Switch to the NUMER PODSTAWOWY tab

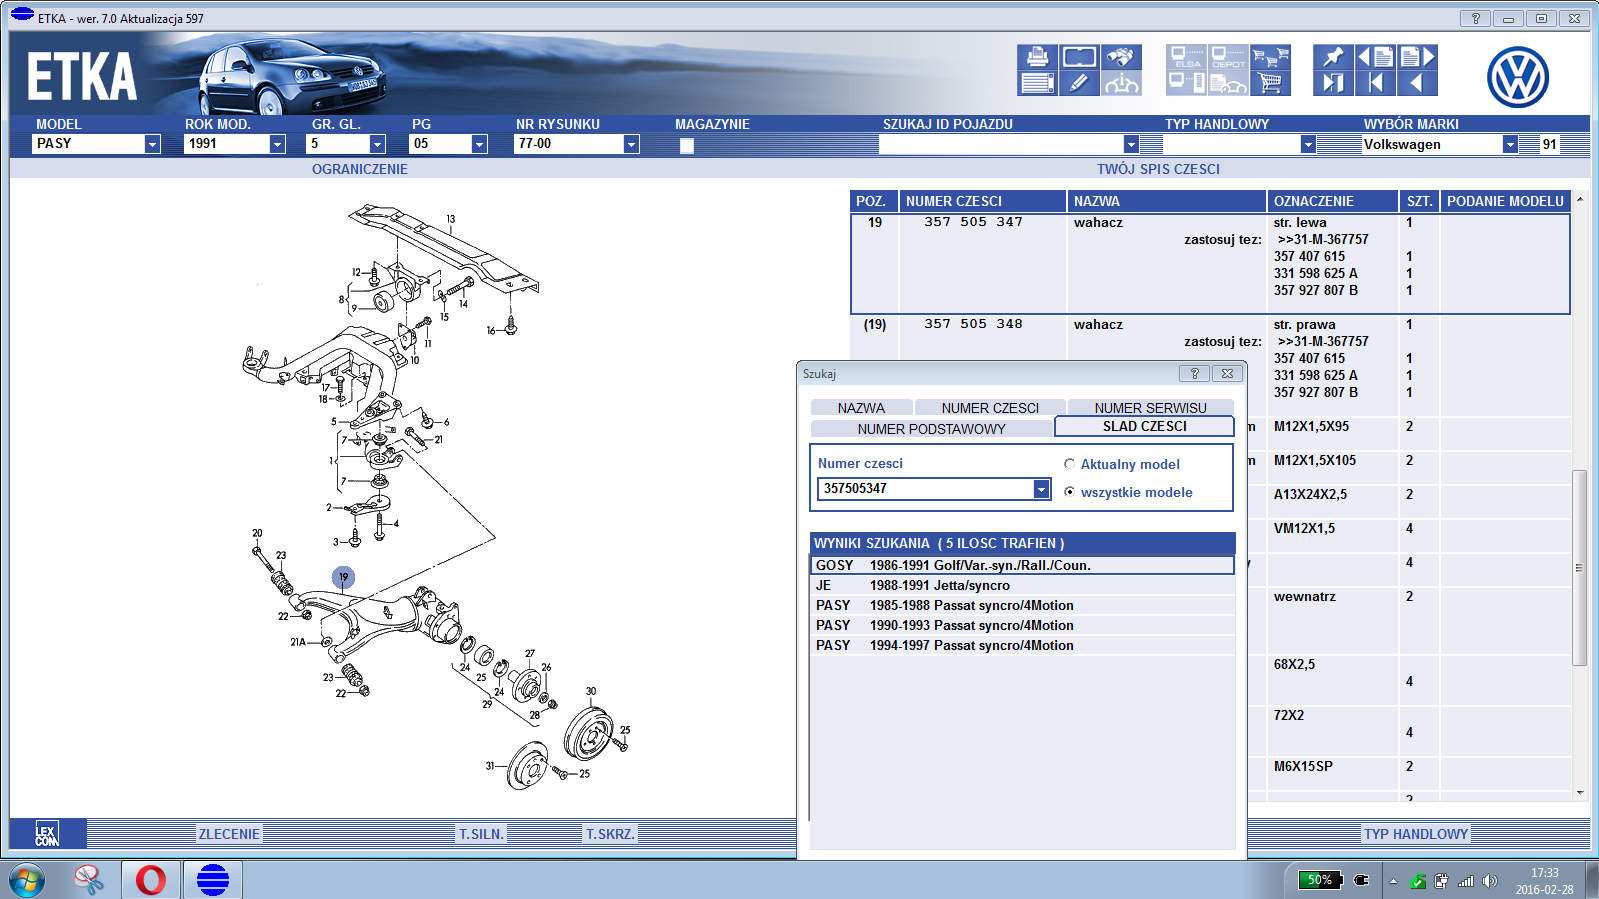coord(931,429)
